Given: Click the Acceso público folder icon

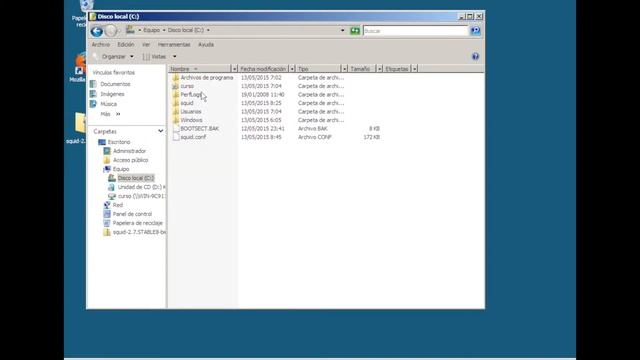Looking at the screenshot, I should coord(107,160).
